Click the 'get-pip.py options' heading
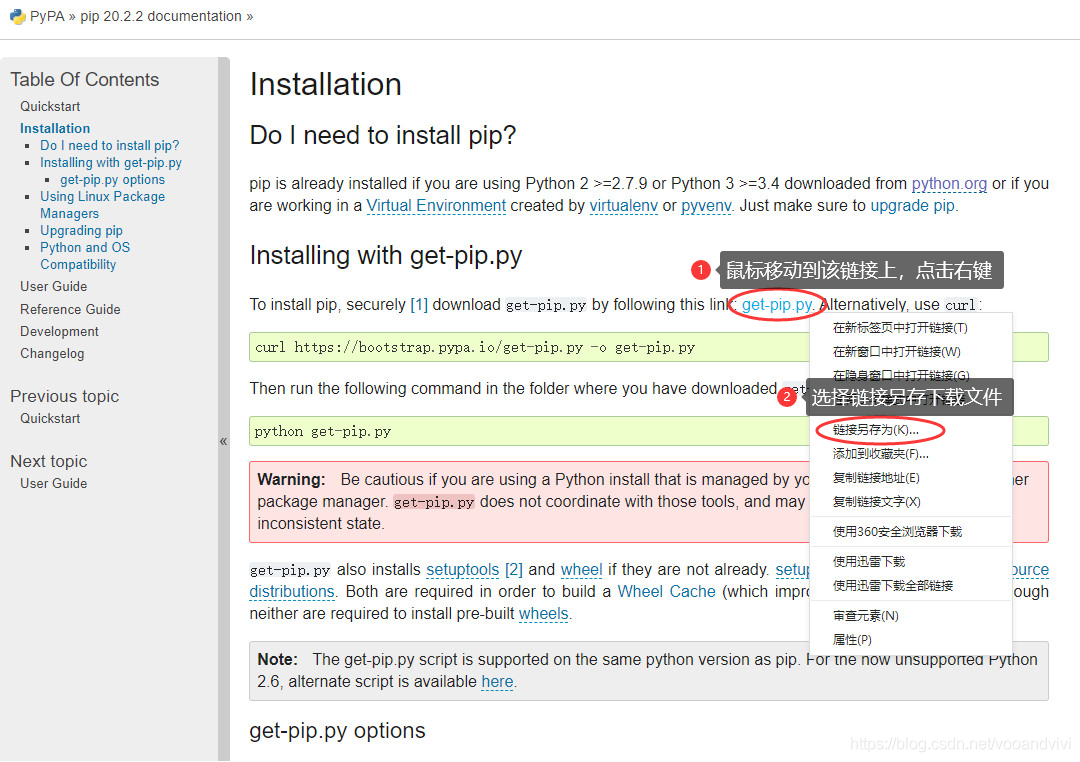The image size is (1080, 762). pos(338,731)
